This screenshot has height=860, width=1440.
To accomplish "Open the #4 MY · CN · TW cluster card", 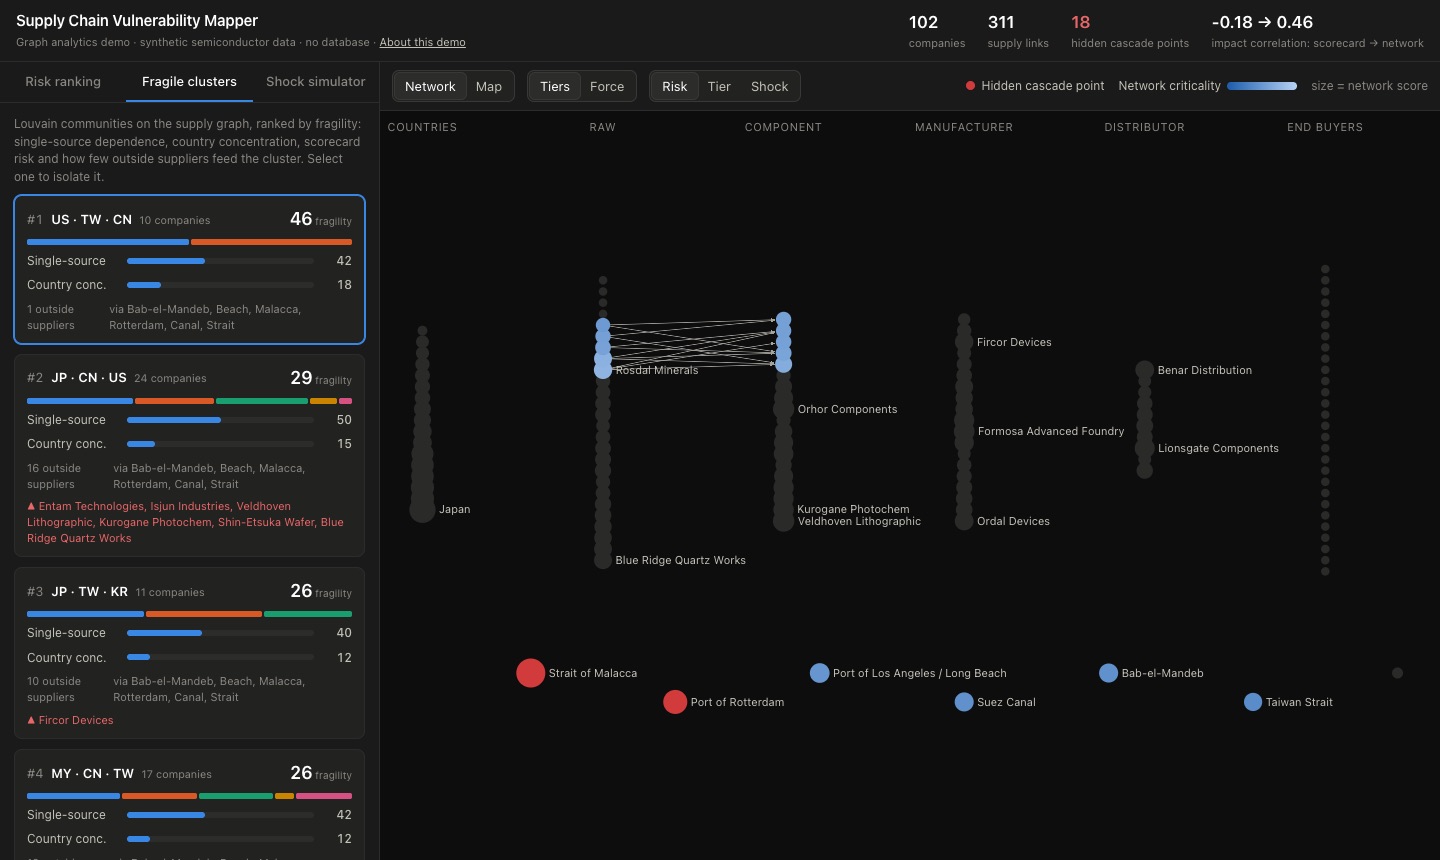I will [x=189, y=805].
